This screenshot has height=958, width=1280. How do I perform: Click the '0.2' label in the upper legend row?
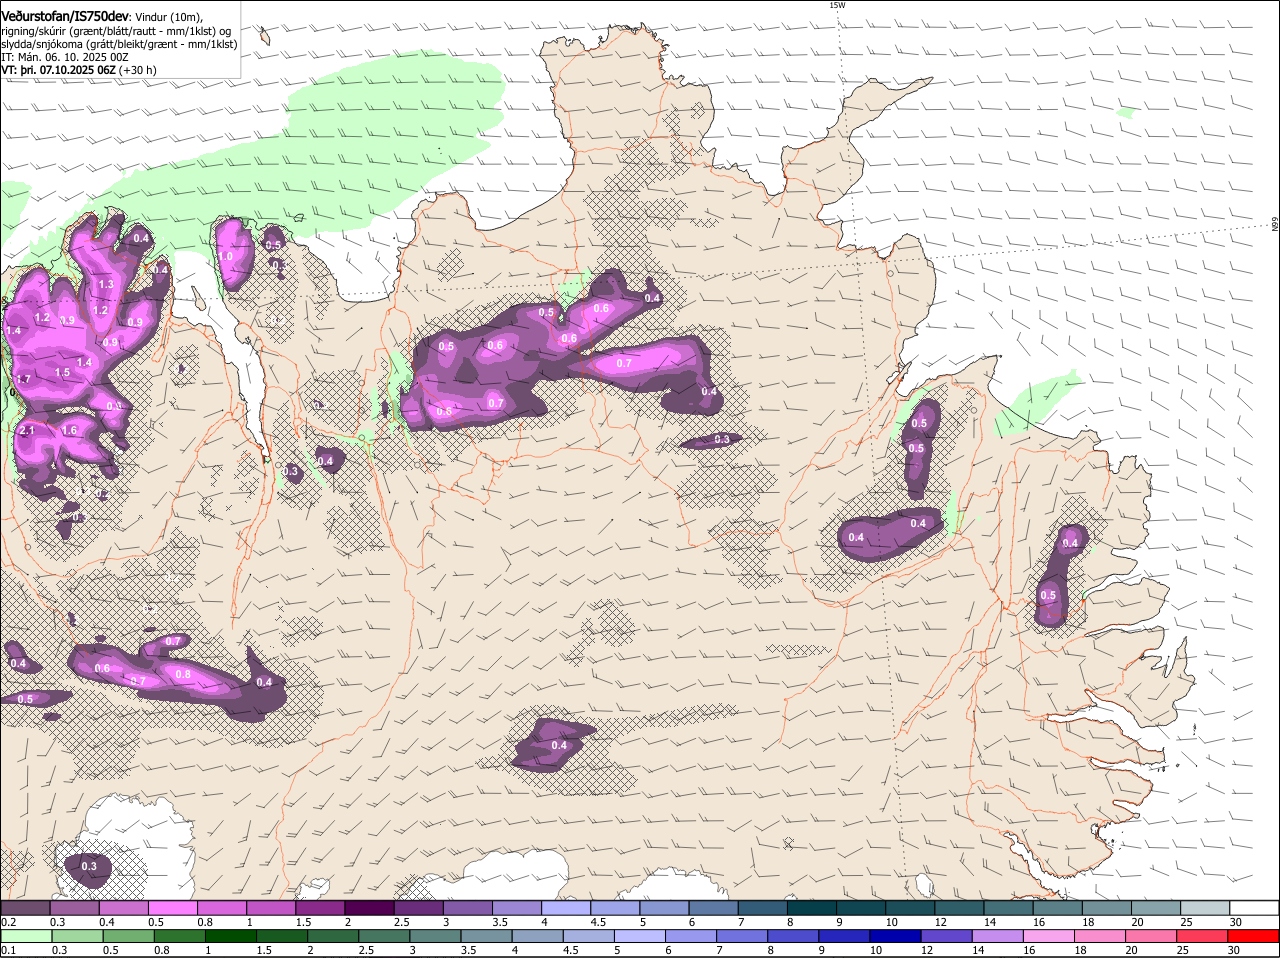click(8, 922)
